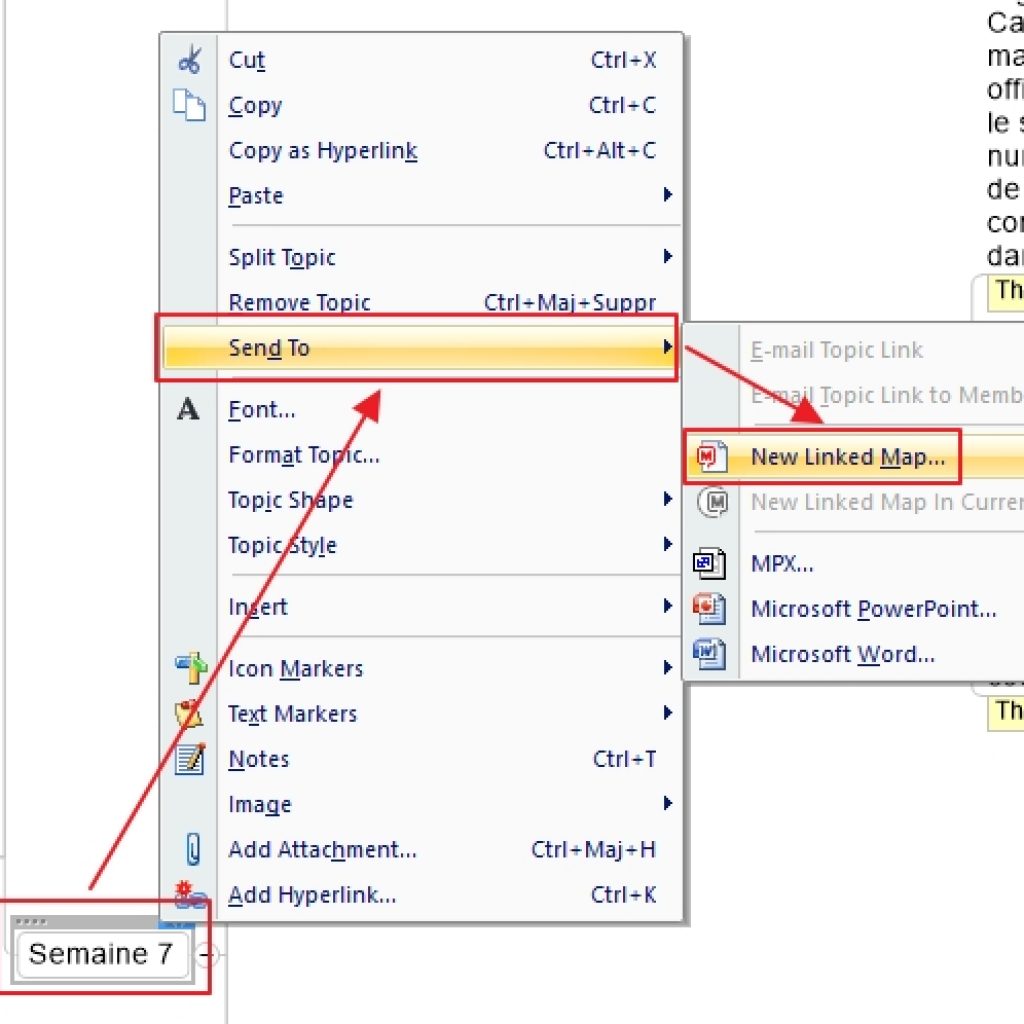
Task: Open Format Topic dialog
Action: pyautogui.click(x=303, y=455)
